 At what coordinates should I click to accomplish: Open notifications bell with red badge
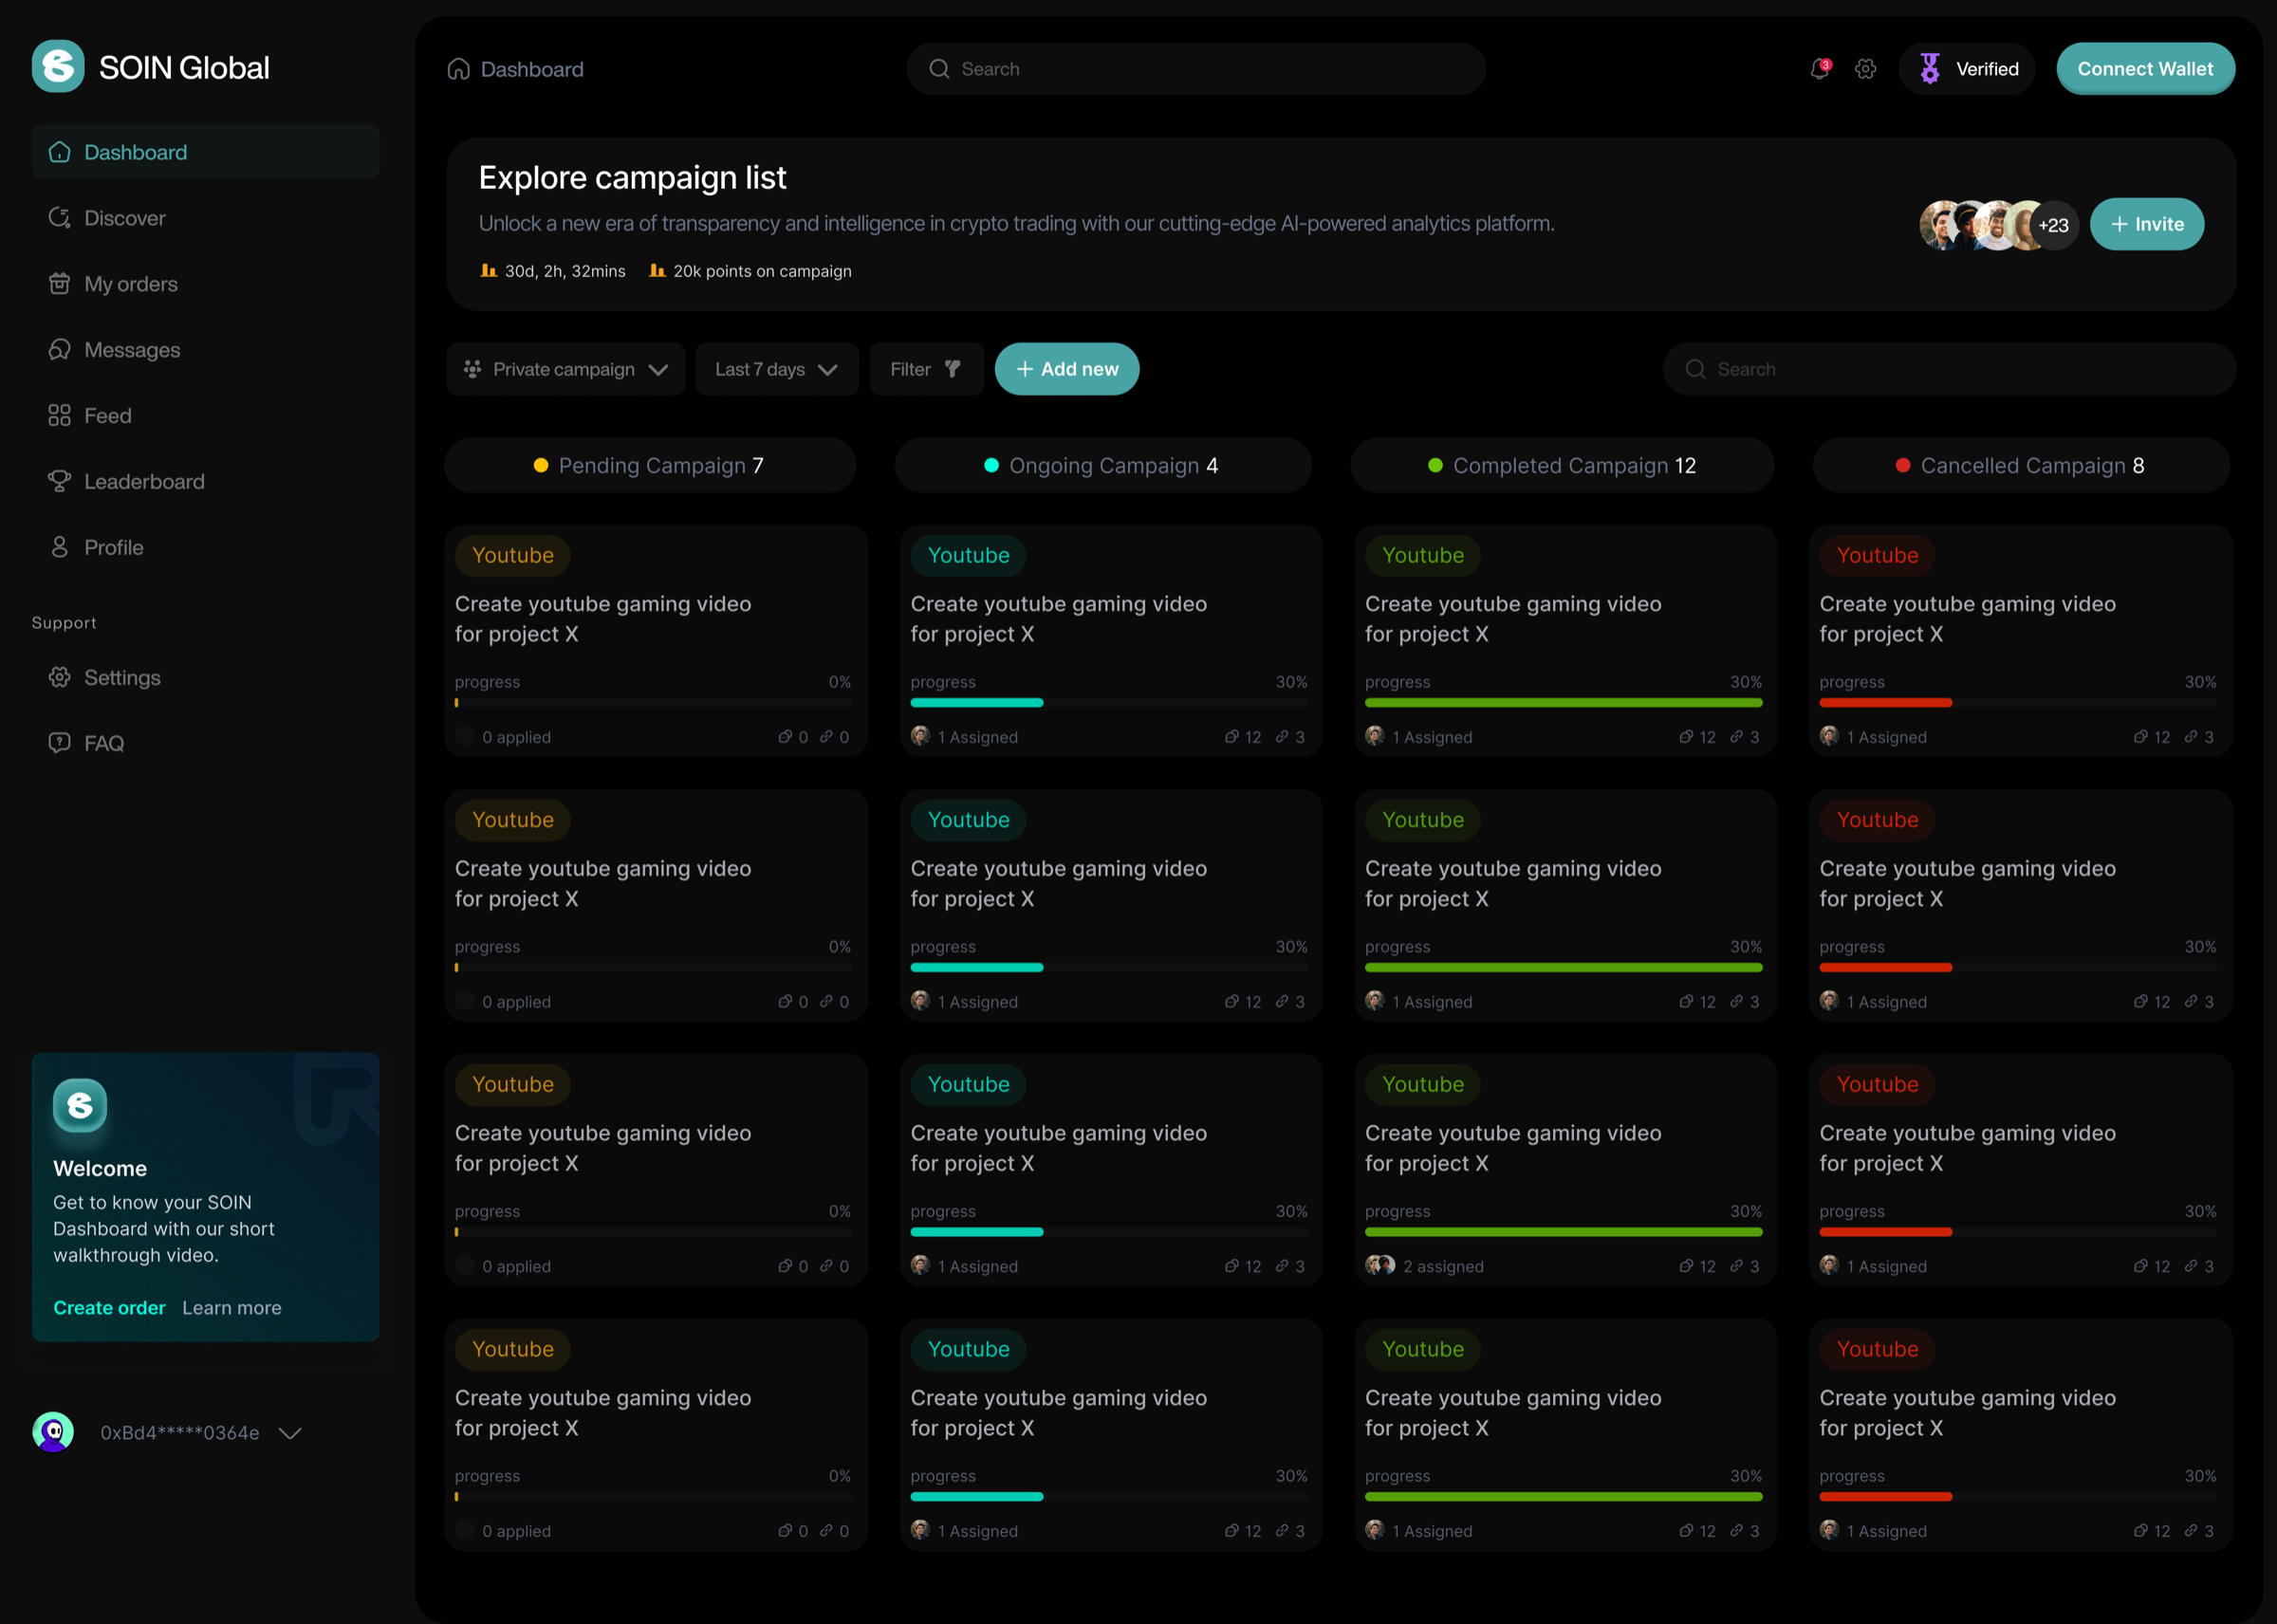point(1820,69)
